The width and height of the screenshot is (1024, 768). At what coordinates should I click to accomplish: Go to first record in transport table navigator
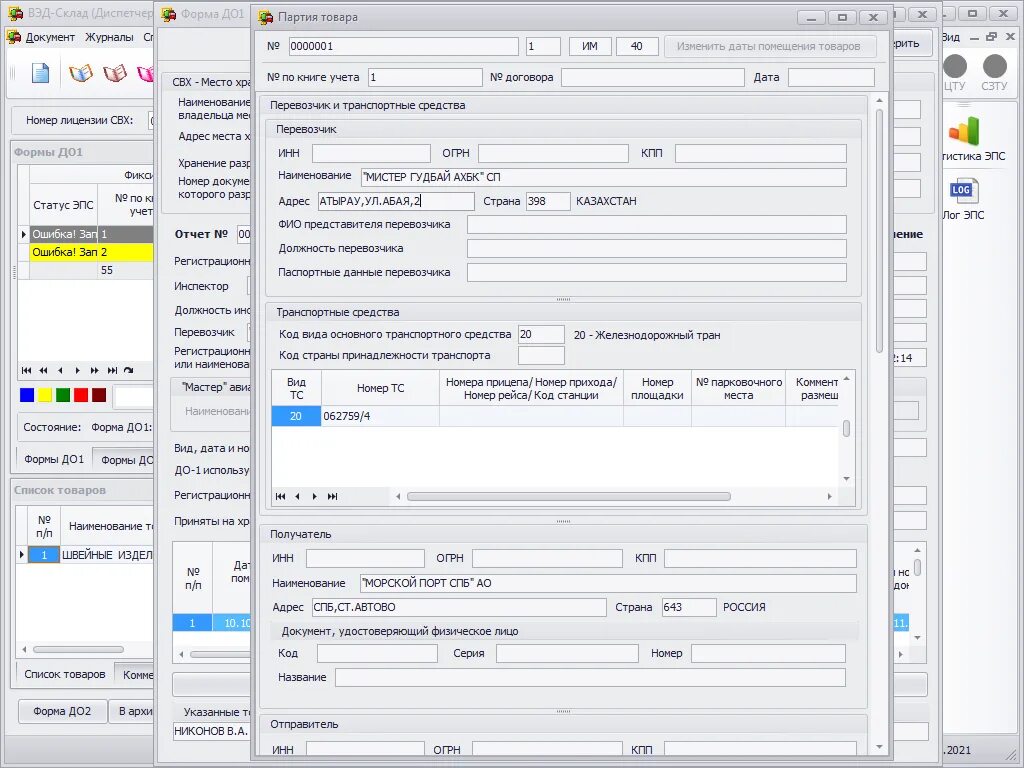point(280,496)
